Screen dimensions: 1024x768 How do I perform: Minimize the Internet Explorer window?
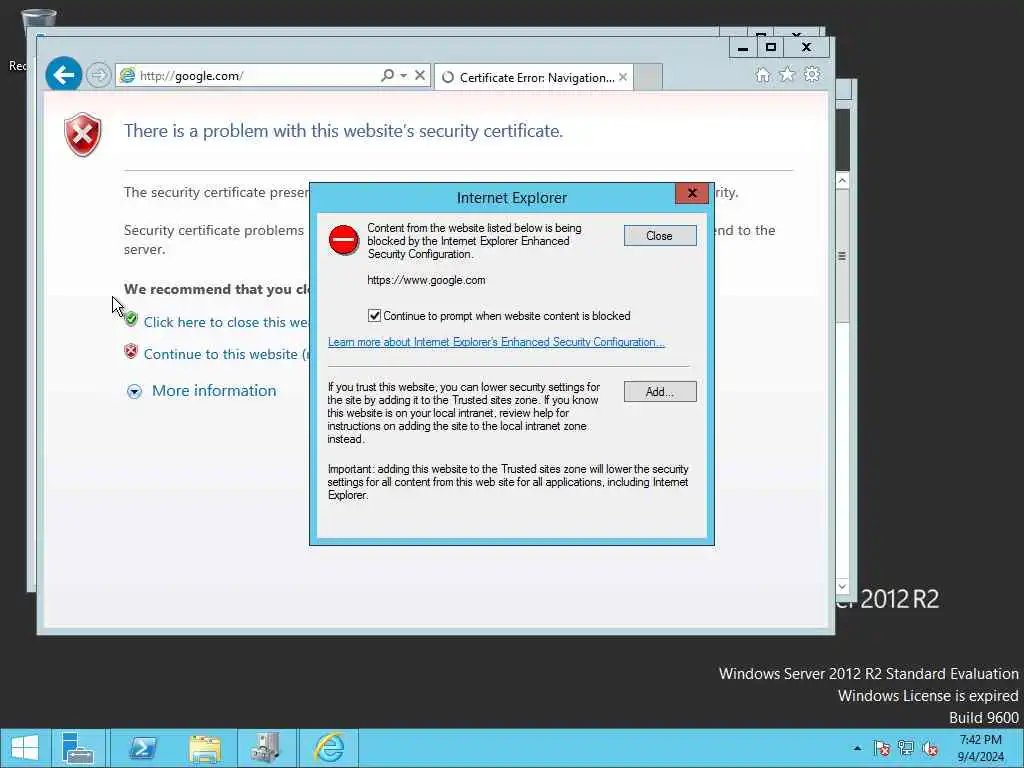pos(743,48)
